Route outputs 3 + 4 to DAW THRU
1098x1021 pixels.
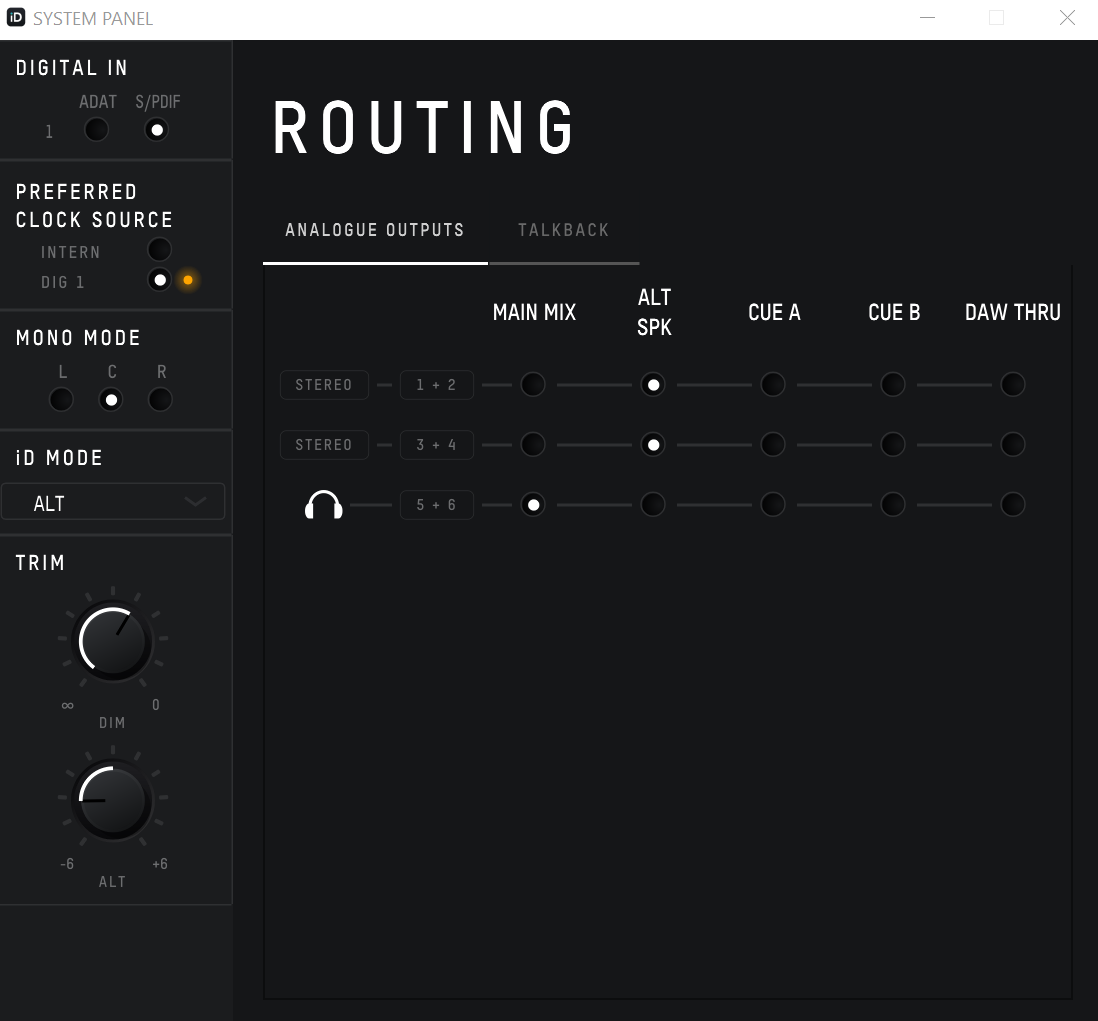[1013, 445]
